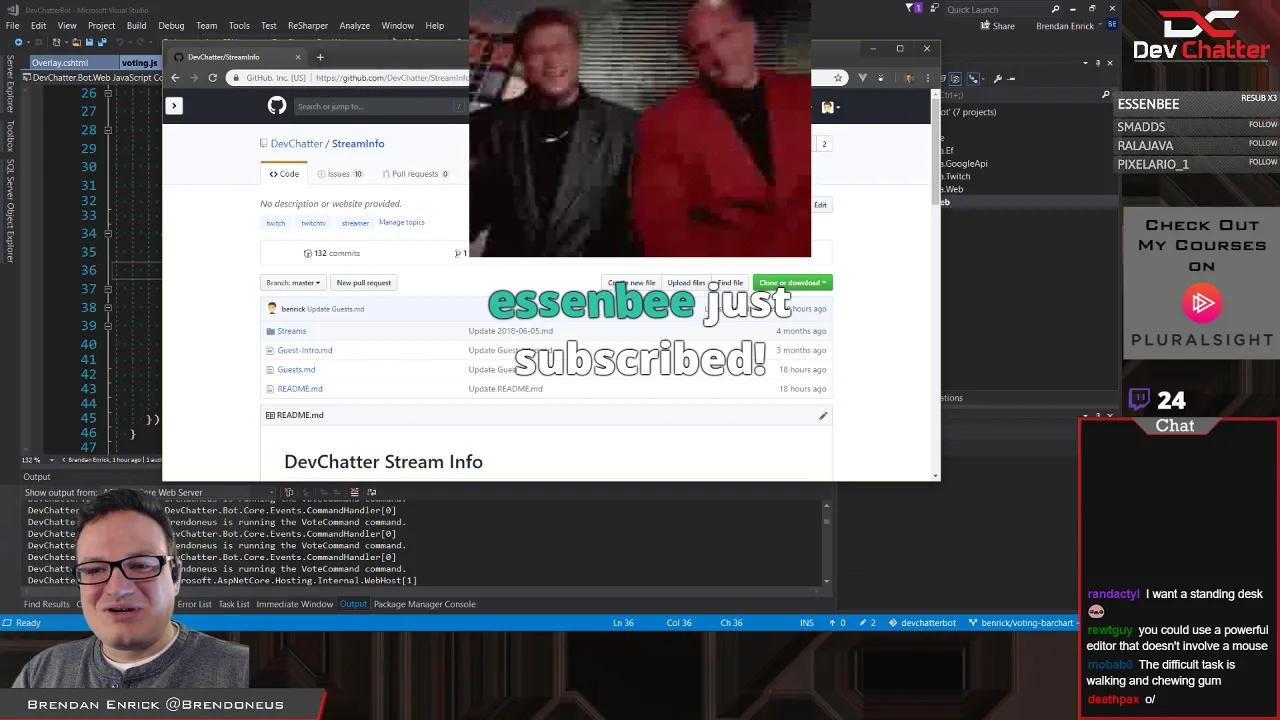Open the Guest-Intro.md file
The height and width of the screenshot is (720, 1280).
(305, 350)
